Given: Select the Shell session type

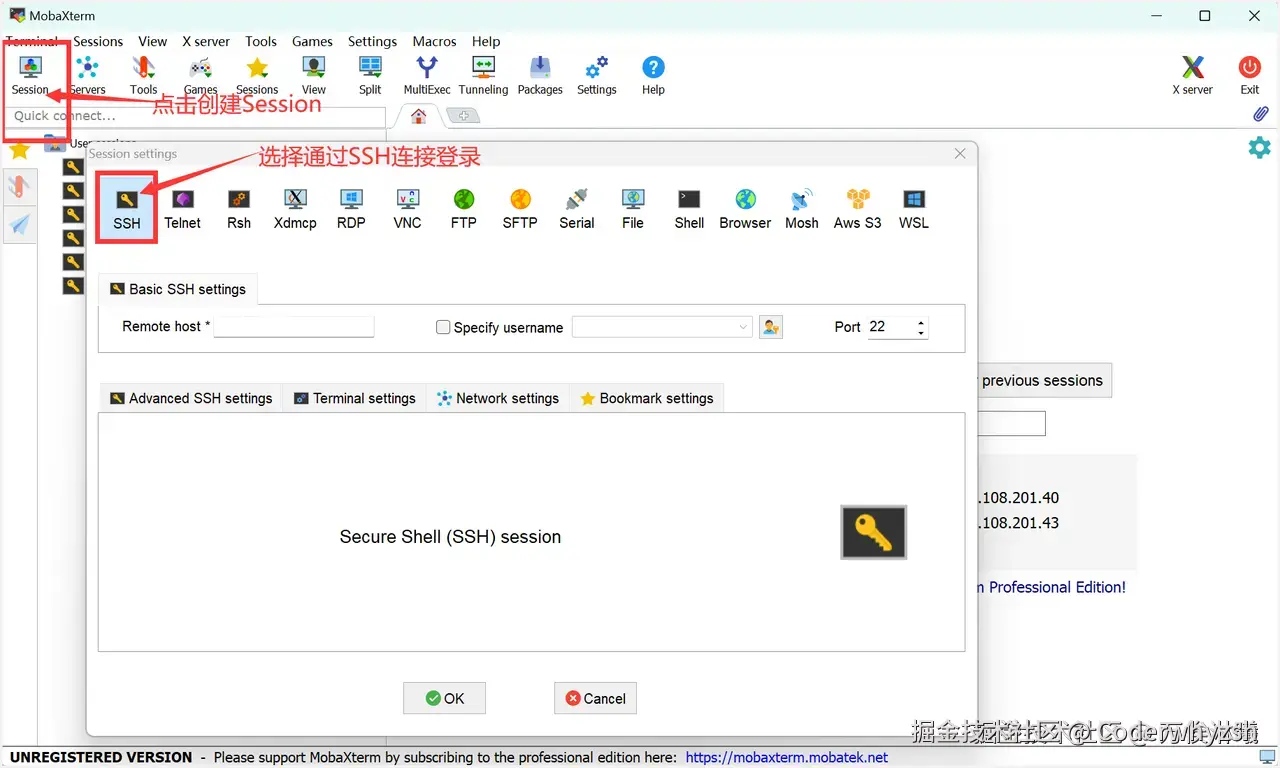Looking at the screenshot, I should (689, 209).
